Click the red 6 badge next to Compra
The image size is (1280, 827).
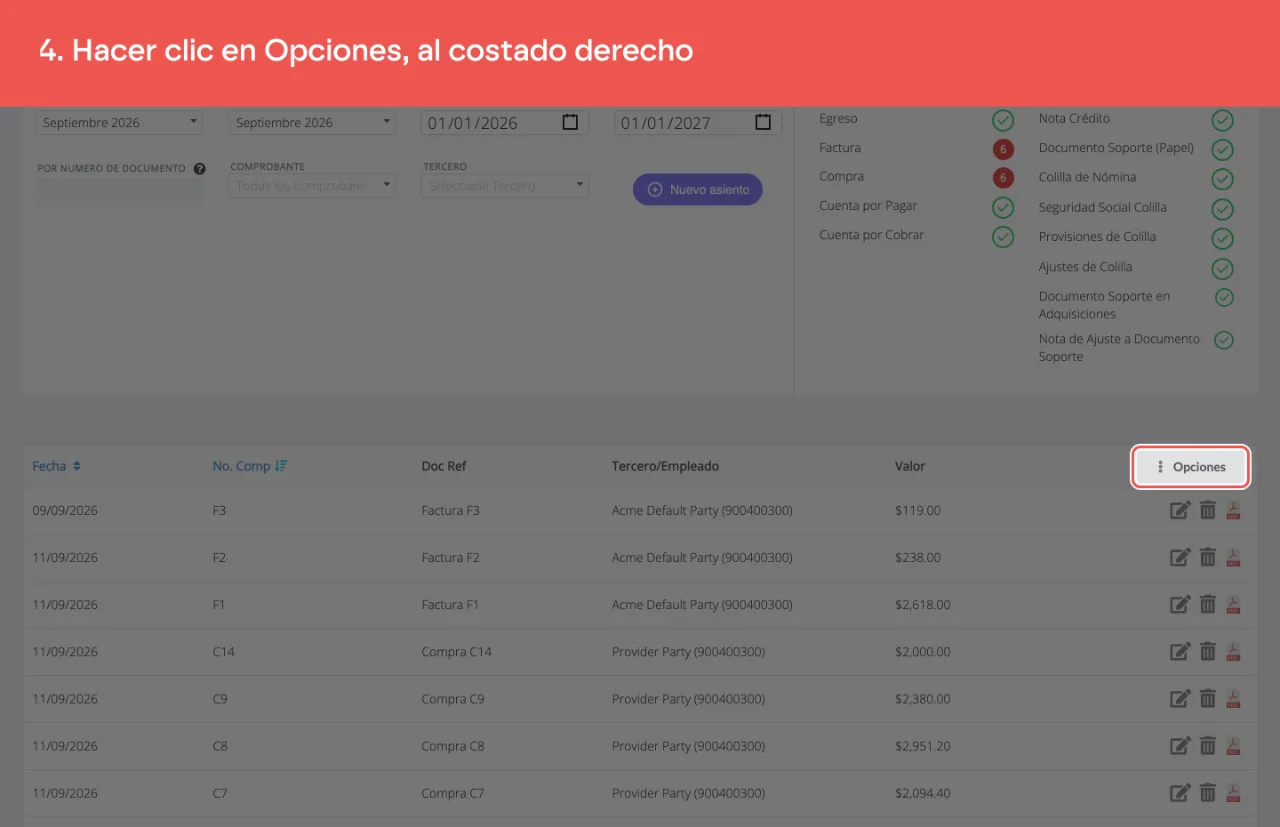click(1002, 178)
